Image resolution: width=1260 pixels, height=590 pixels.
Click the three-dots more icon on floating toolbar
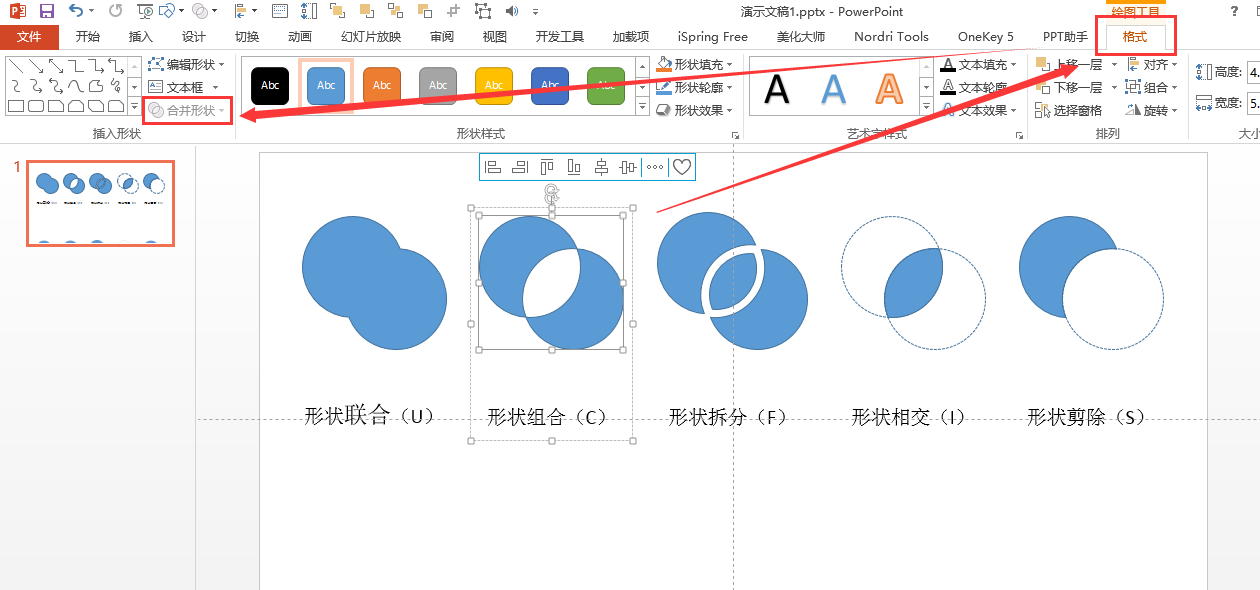pos(654,167)
